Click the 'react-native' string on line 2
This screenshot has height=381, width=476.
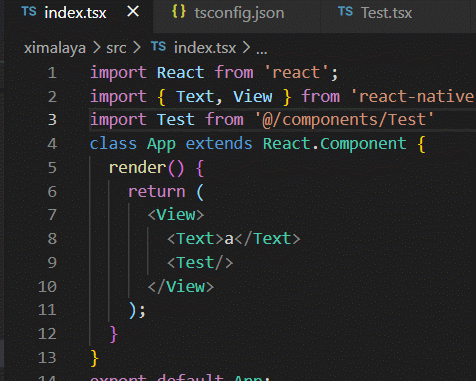coord(413,97)
